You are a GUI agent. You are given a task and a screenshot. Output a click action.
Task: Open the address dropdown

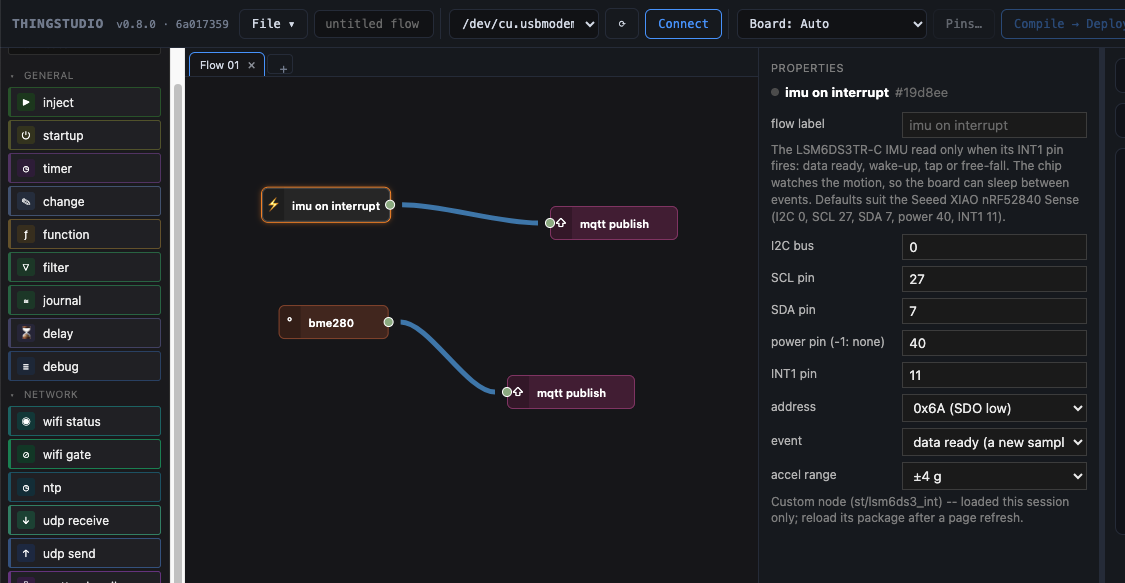(x=994, y=408)
